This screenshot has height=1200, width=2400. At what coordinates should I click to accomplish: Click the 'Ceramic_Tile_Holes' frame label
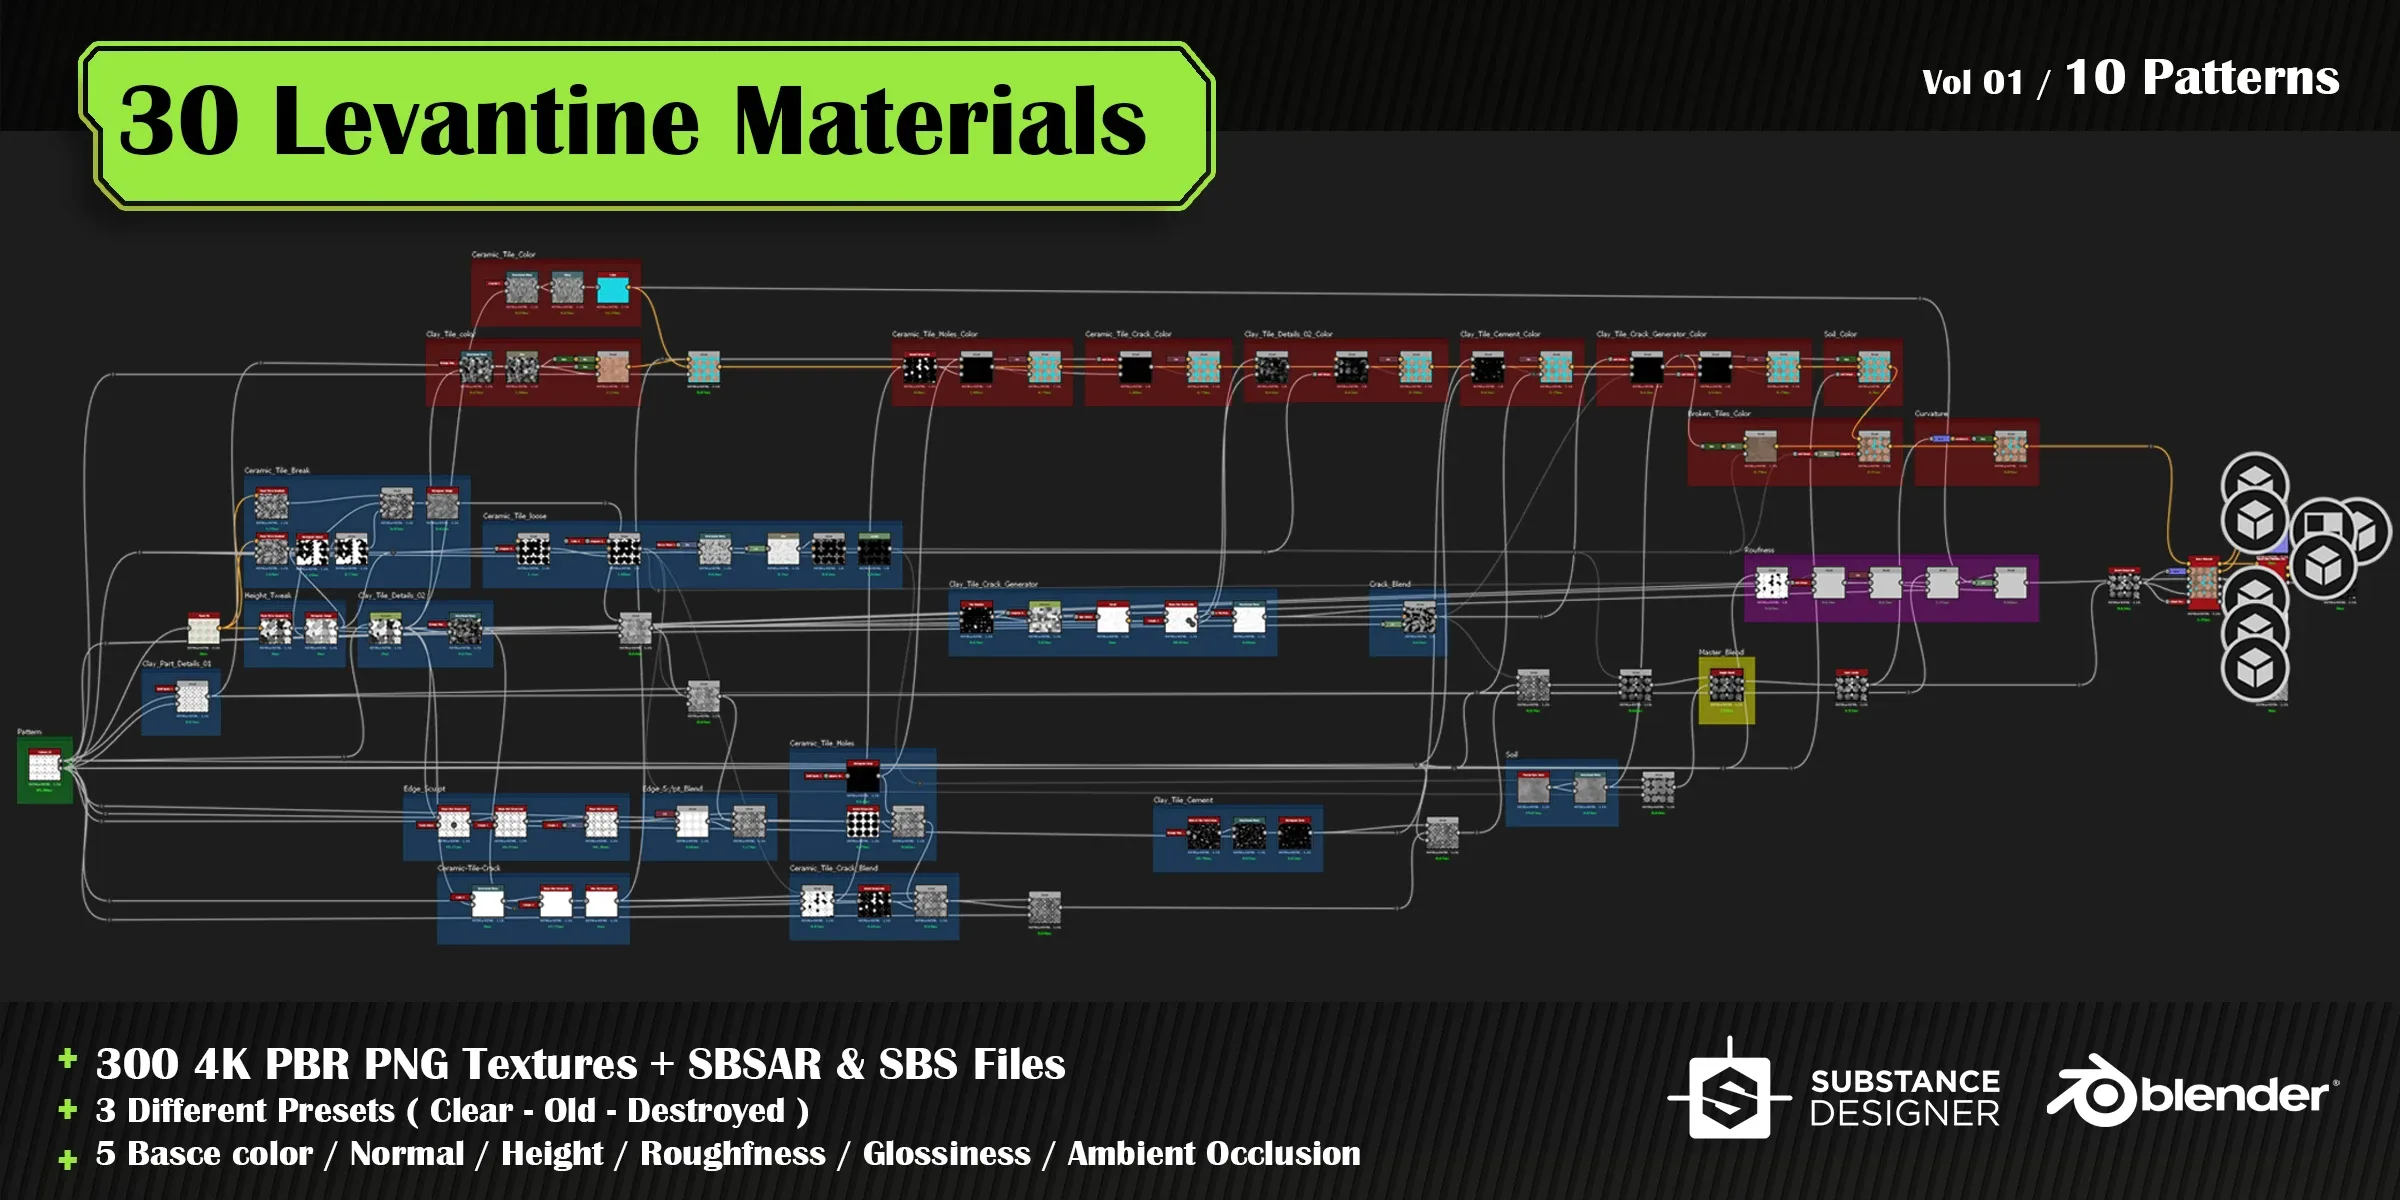point(821,743)
